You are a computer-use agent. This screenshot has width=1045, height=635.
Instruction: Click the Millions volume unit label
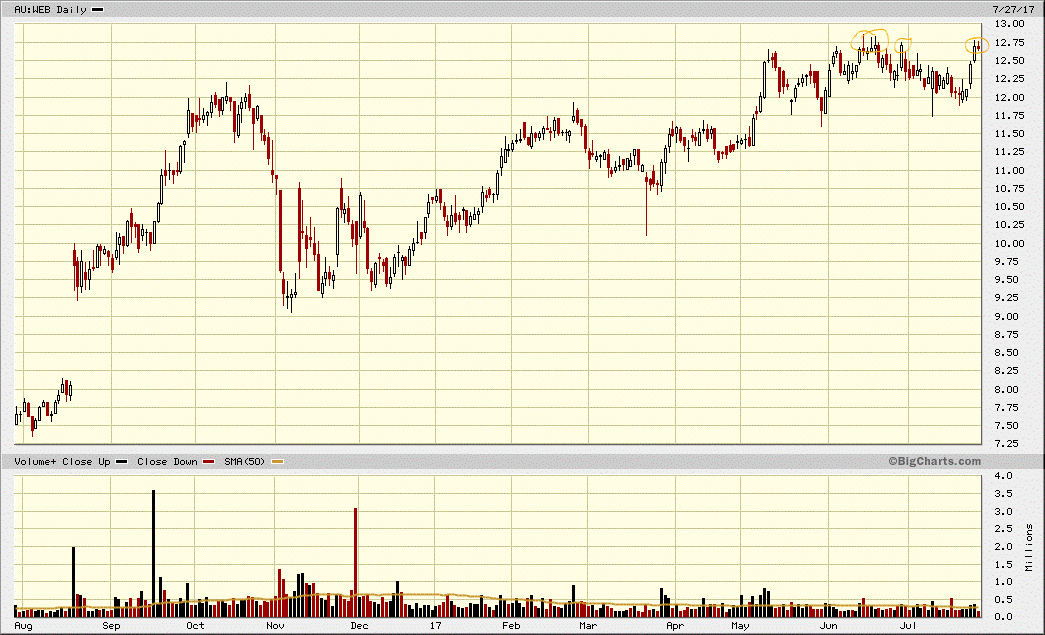pos(1029,547)
